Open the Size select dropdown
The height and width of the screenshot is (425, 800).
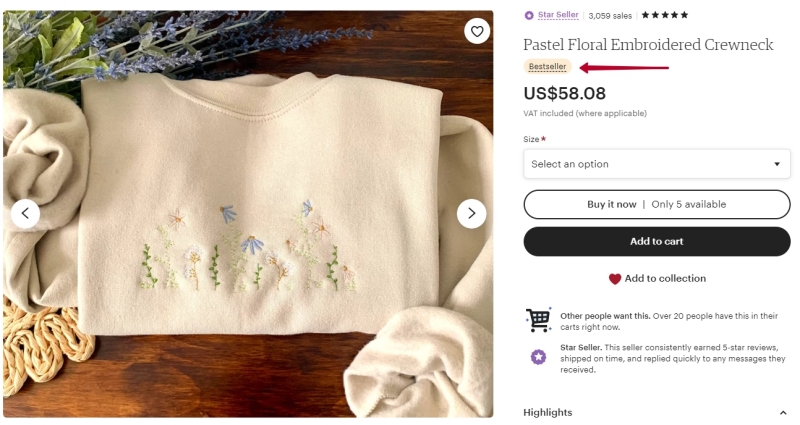[657, 164]
